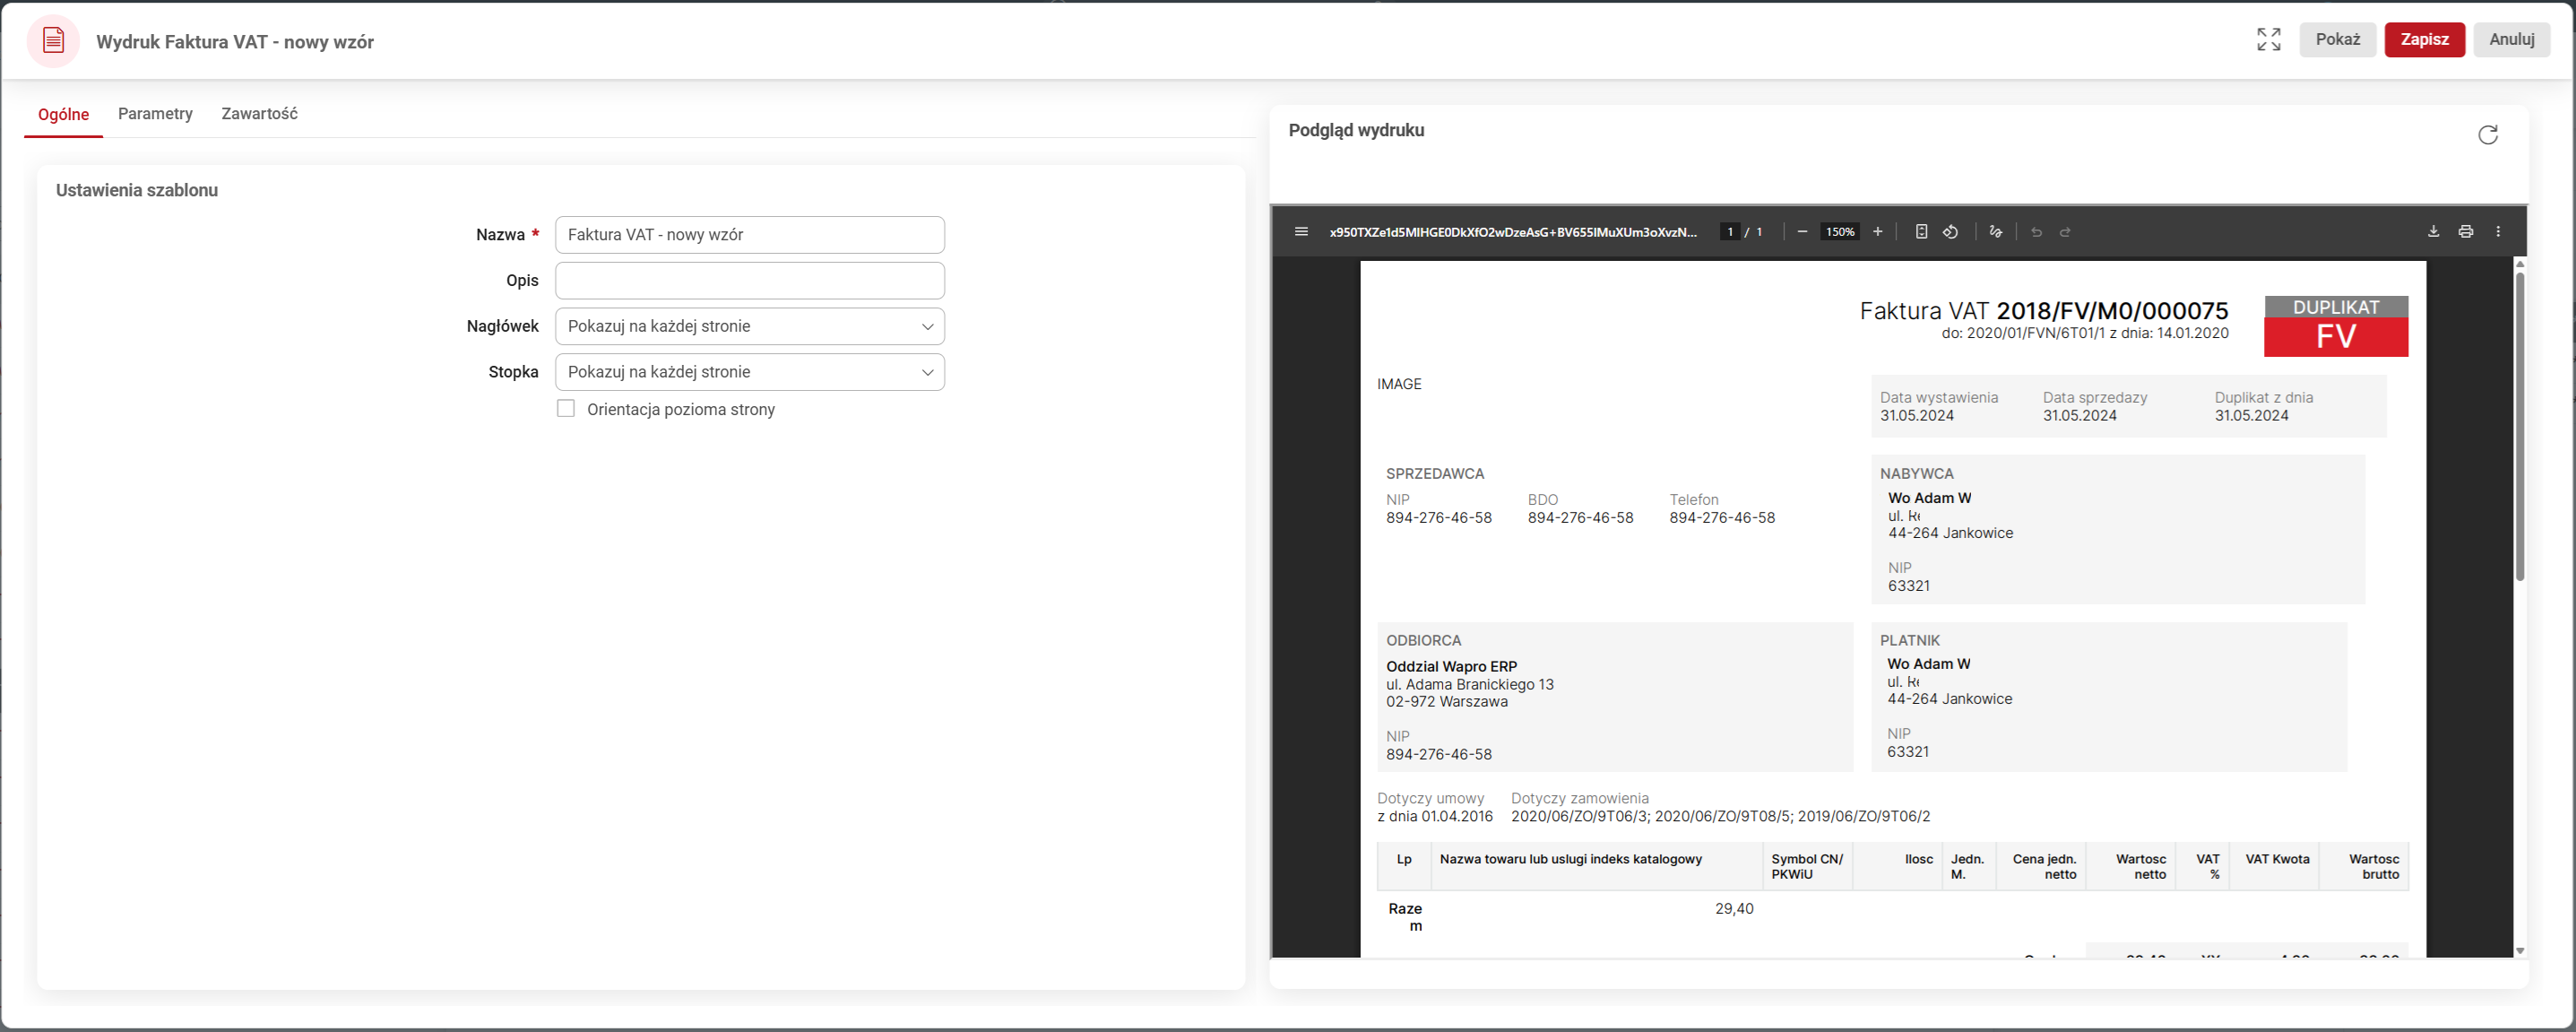Rotate the PDF counterclockwise
The width and height of the screenshot is (2576, 1032).
pyautogui.click(x=1950, y=232)
